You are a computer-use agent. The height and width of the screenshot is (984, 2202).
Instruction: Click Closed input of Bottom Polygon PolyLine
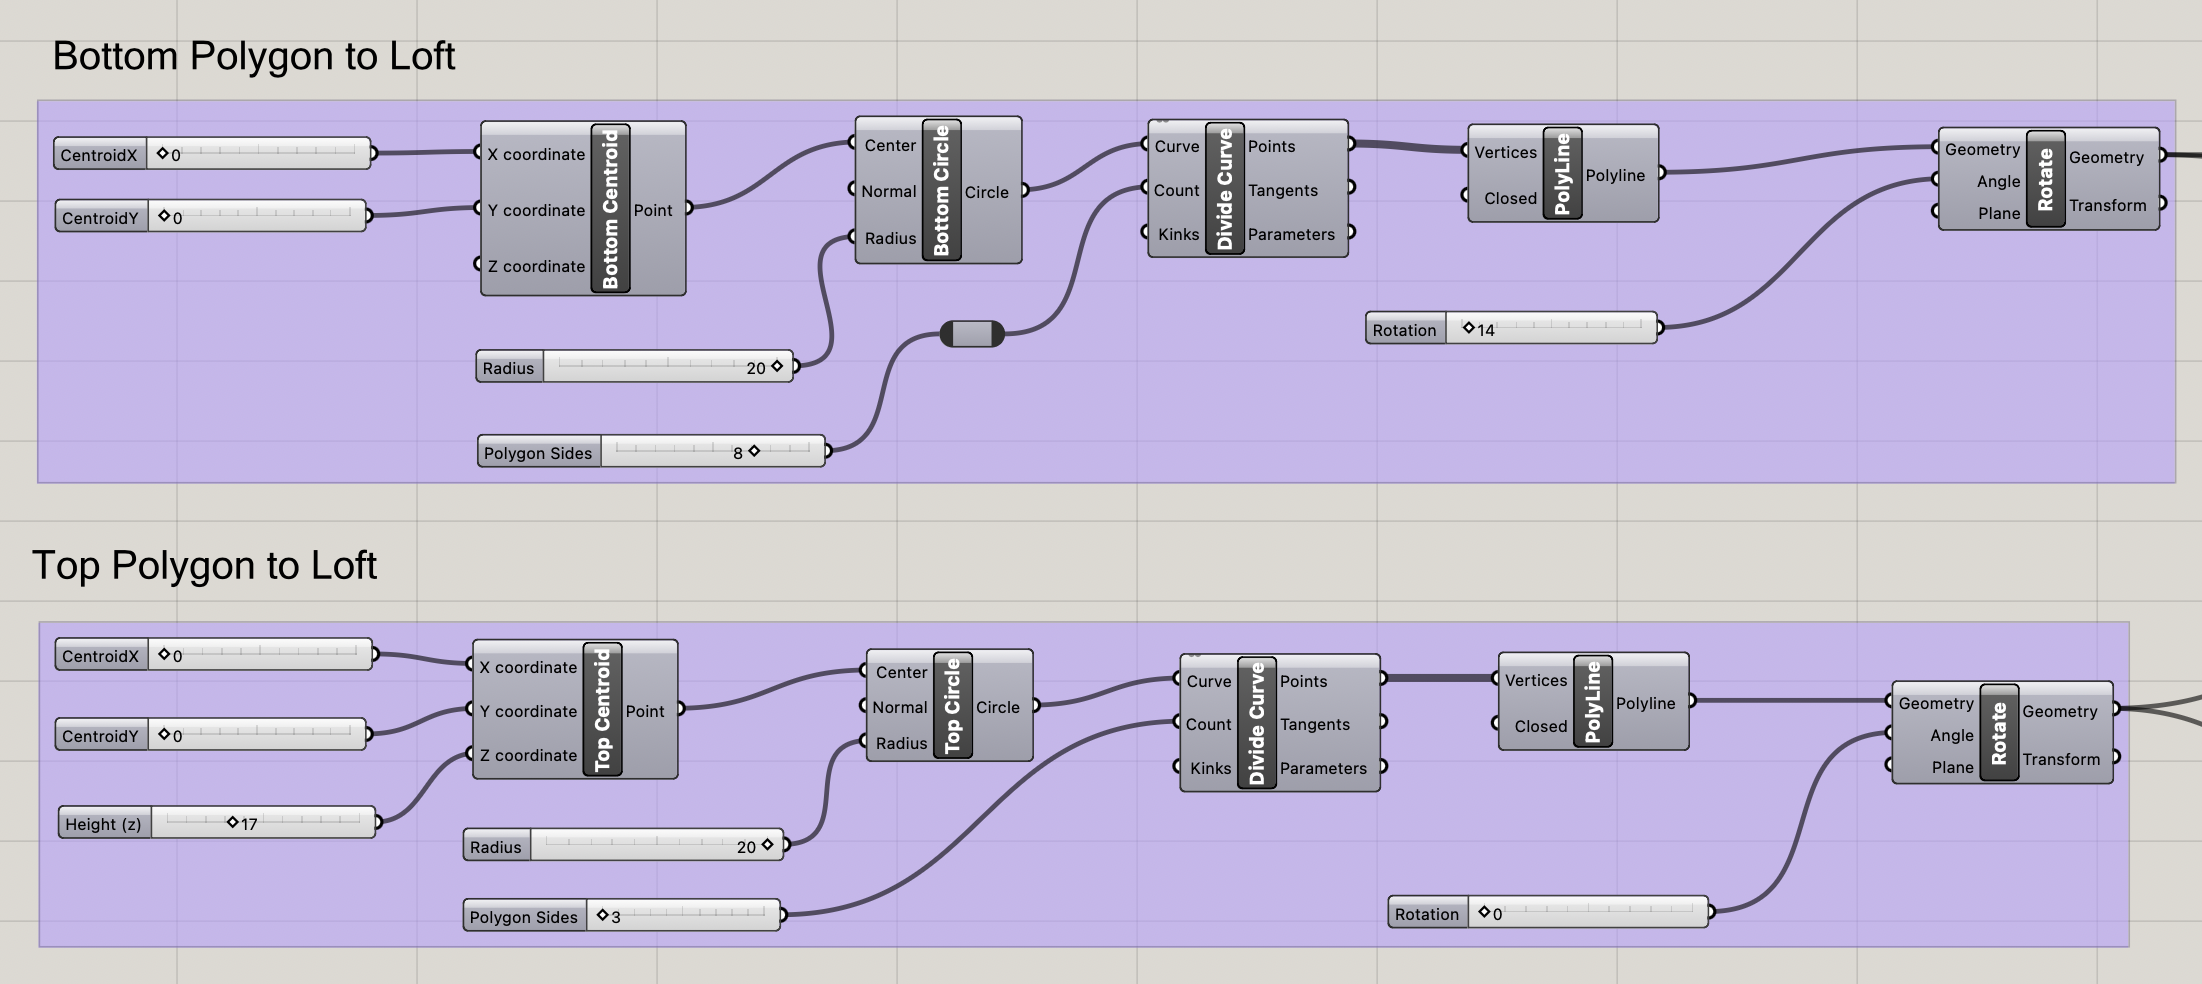pos(1510,198)
